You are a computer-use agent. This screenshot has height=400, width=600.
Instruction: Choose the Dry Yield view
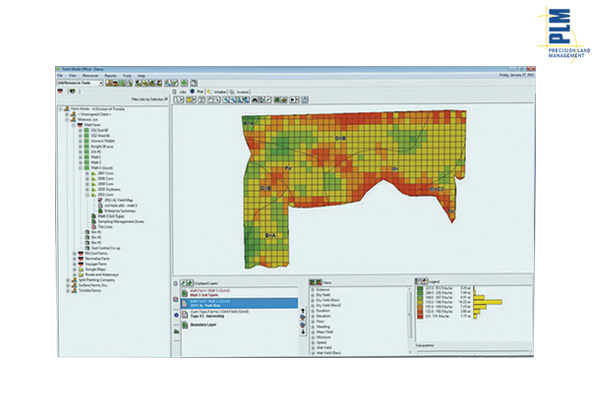click(323, 295)
